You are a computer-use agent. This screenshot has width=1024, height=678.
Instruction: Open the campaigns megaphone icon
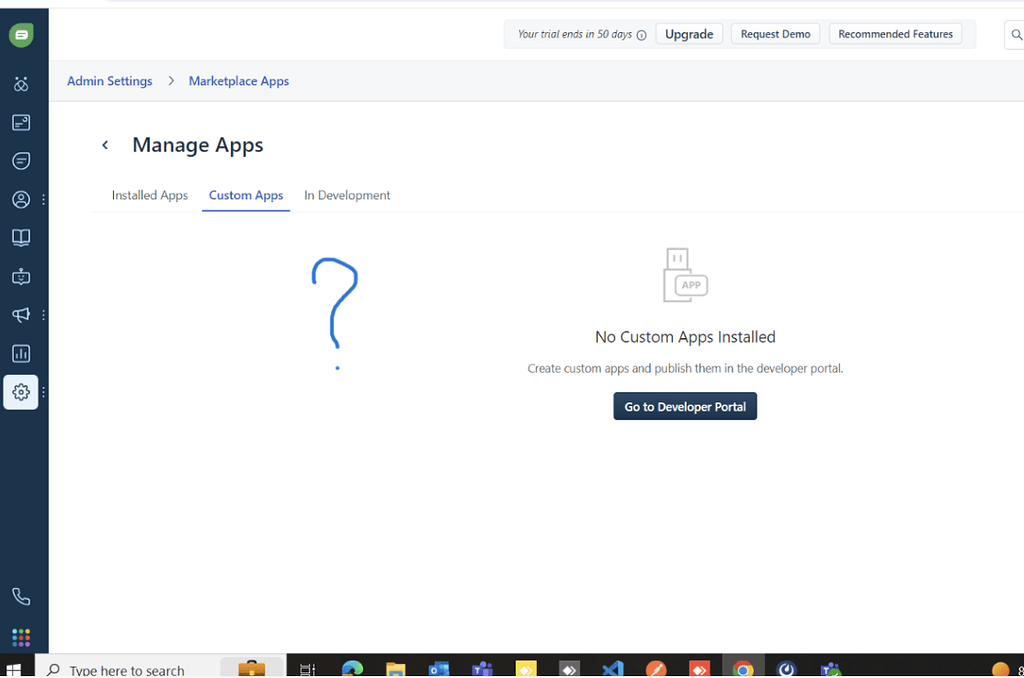(x=21, y=314)
